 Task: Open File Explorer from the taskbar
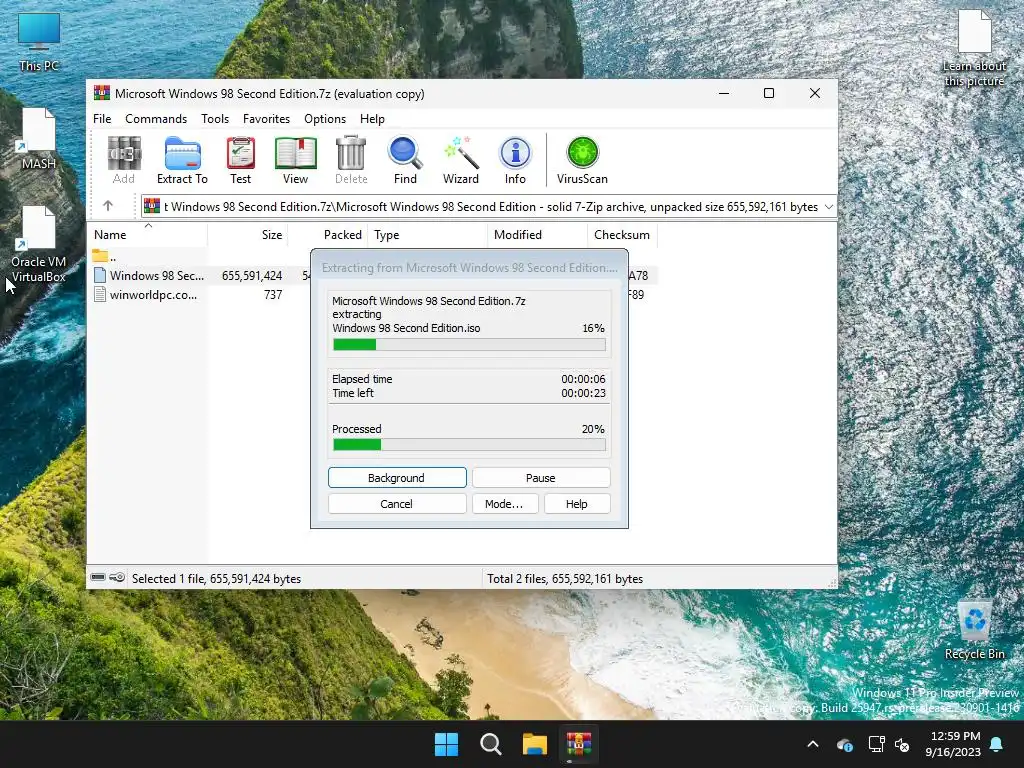pos(535,744)
